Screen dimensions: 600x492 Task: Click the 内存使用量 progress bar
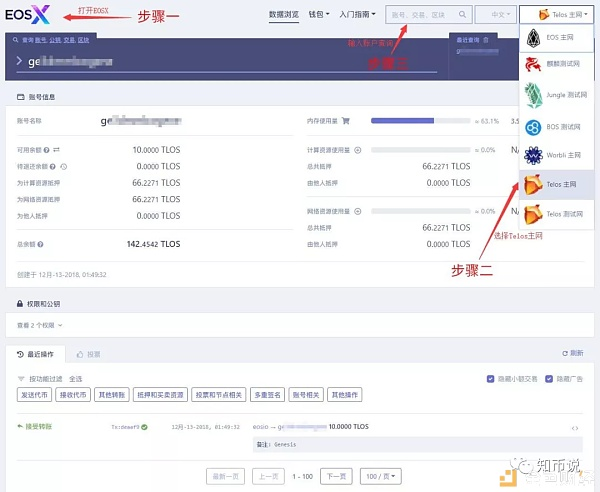[421, 121]
